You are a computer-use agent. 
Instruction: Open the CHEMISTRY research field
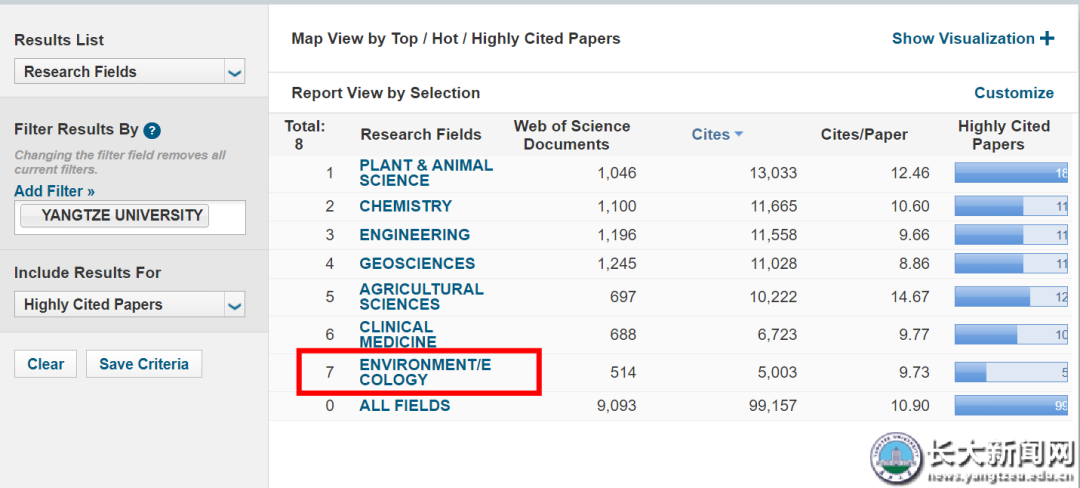pyautogui.click(x=405, y=206)
